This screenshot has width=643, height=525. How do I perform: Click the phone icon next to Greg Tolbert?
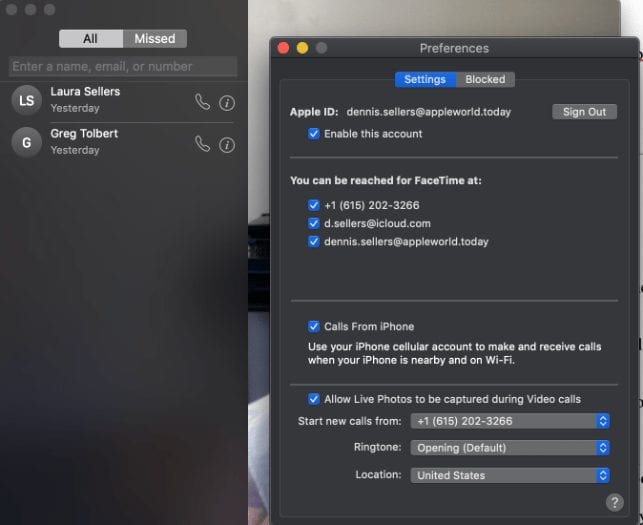(202, 144)
